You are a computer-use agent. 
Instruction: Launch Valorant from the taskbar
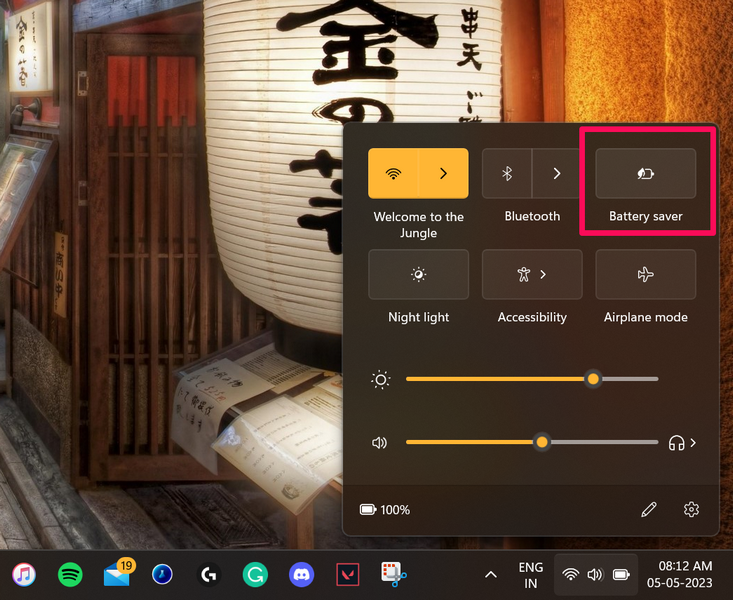coord(347,574)
